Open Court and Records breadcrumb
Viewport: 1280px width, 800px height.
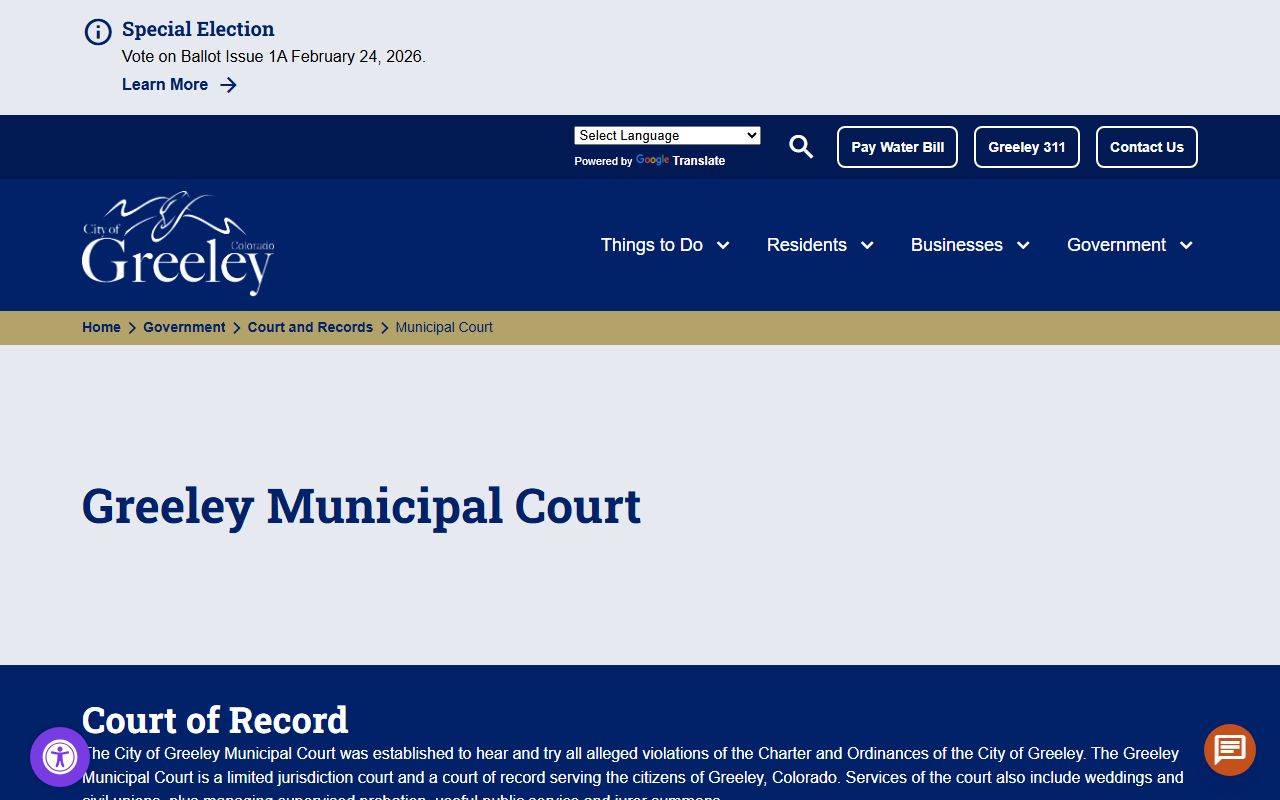point(310,327)
